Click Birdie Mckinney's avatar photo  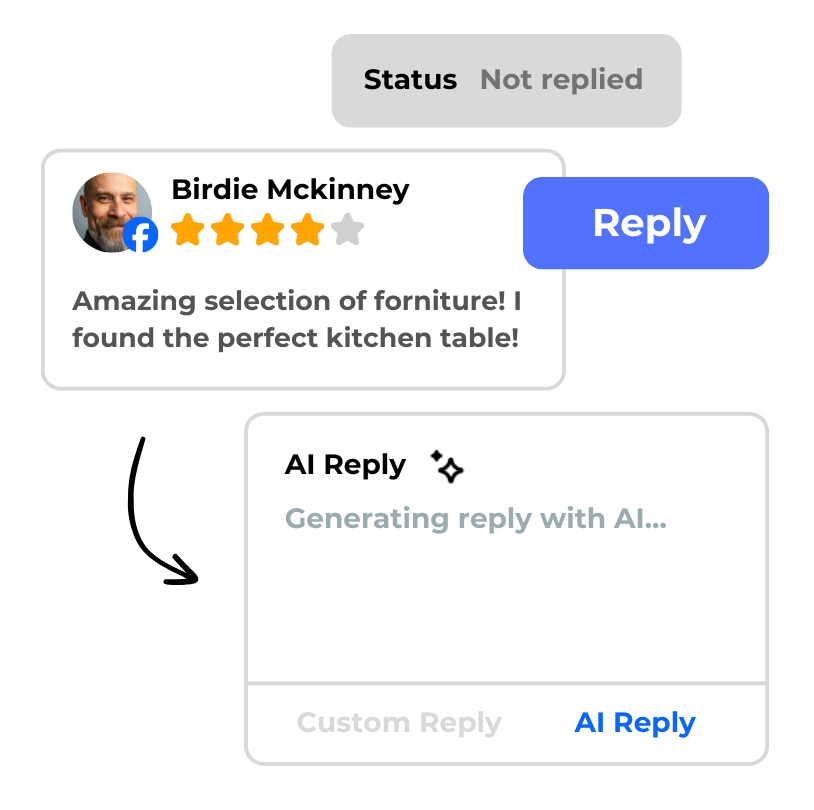pyautogui.click(x=112, y=212)
